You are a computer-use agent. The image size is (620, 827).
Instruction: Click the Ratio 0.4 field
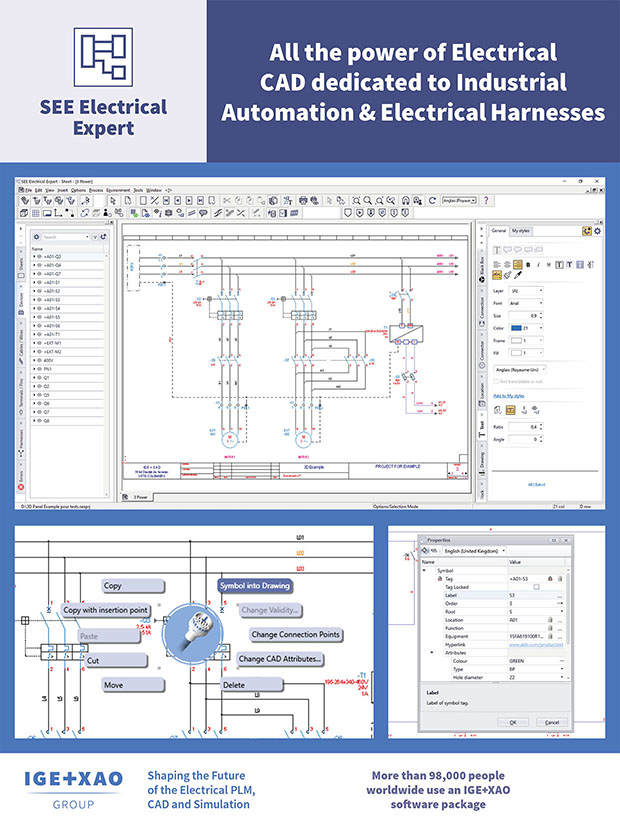point(526,427)
